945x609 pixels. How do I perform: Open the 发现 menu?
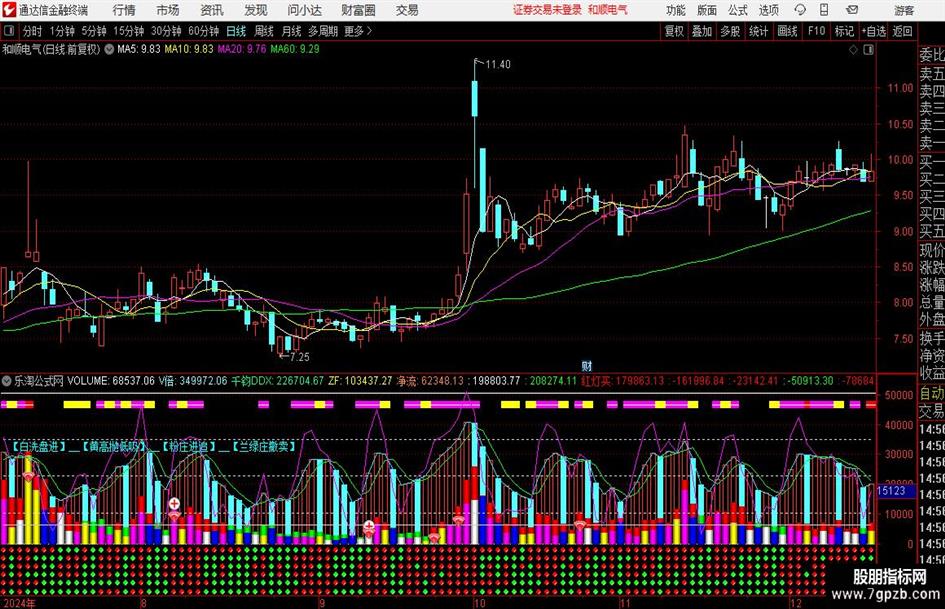tap(256, 10)
